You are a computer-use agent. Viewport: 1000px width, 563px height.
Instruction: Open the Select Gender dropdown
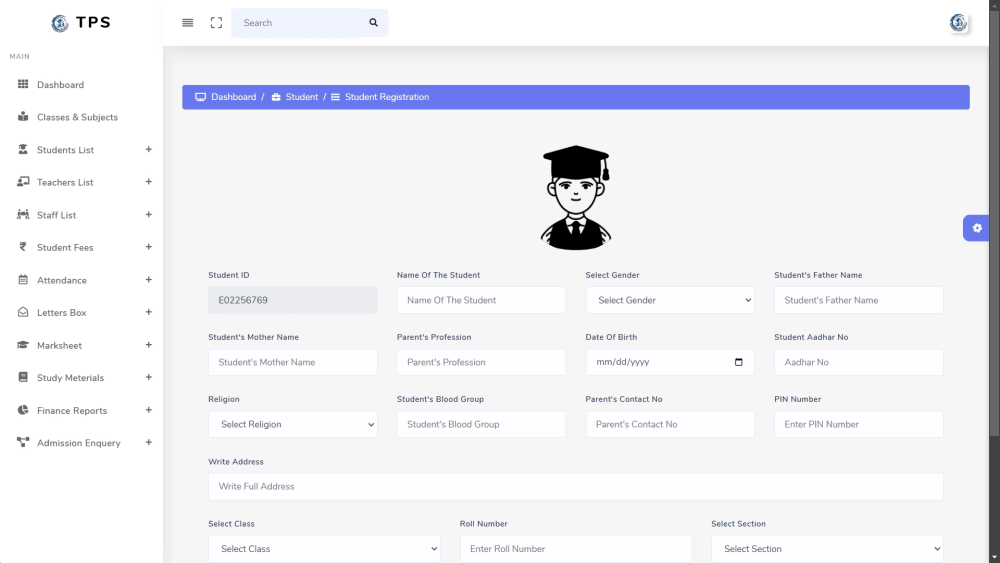[x=670, y=300]
